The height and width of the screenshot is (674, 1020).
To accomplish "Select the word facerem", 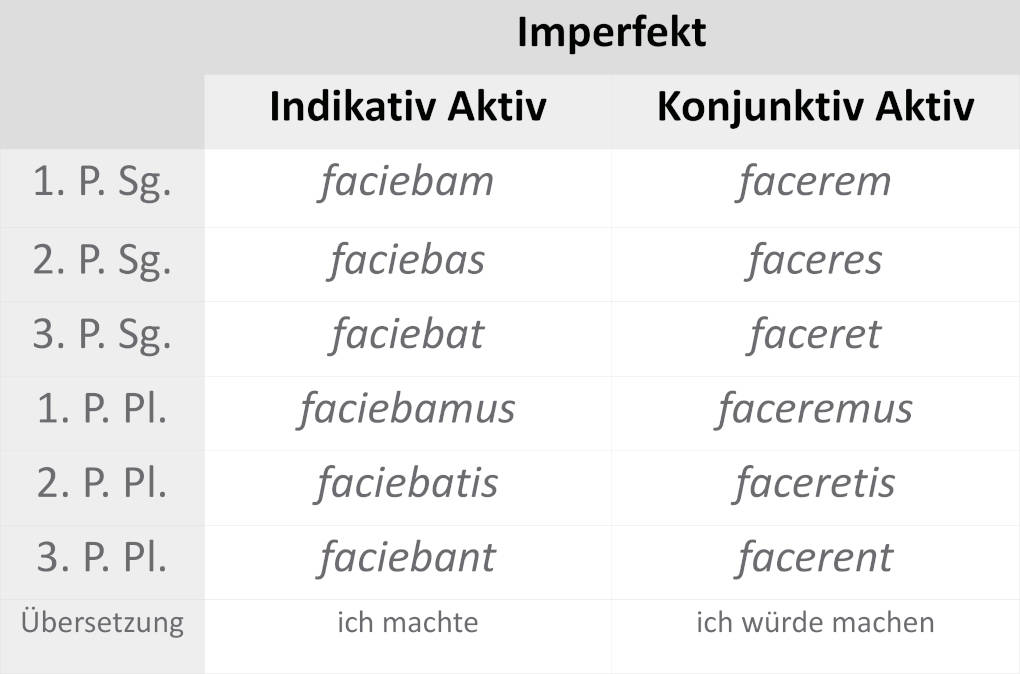I will [815, 182].
